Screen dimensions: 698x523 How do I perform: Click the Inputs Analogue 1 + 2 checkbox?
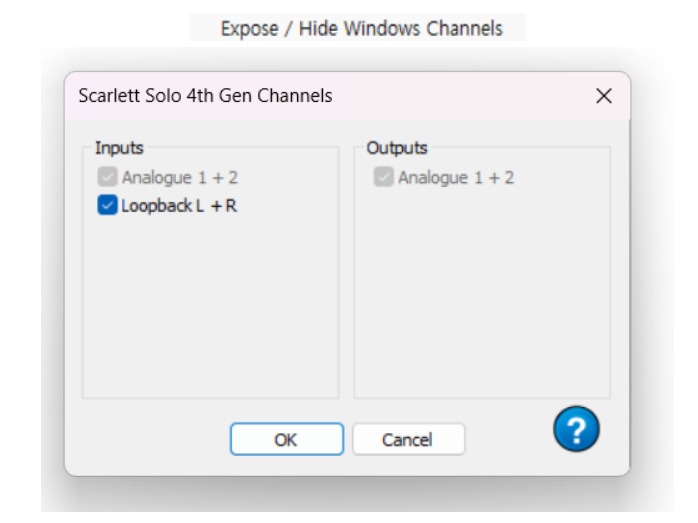pos(107,178)
